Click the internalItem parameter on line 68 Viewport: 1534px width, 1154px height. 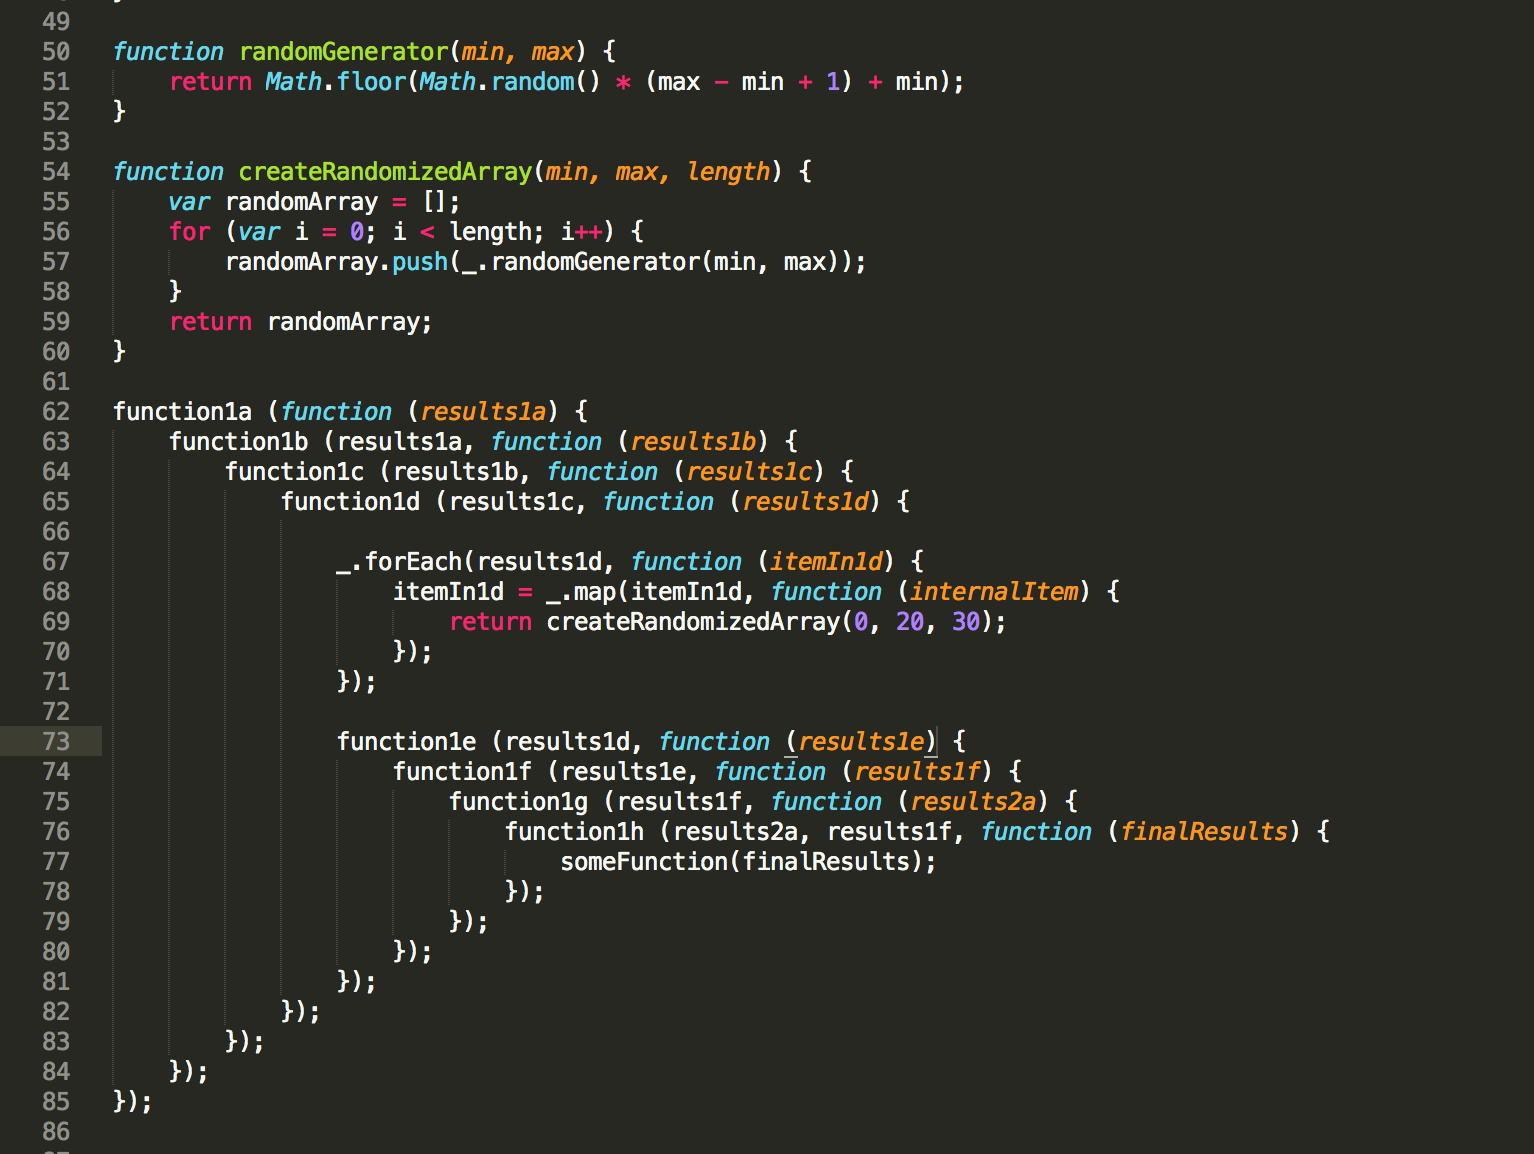click(994, 592)
